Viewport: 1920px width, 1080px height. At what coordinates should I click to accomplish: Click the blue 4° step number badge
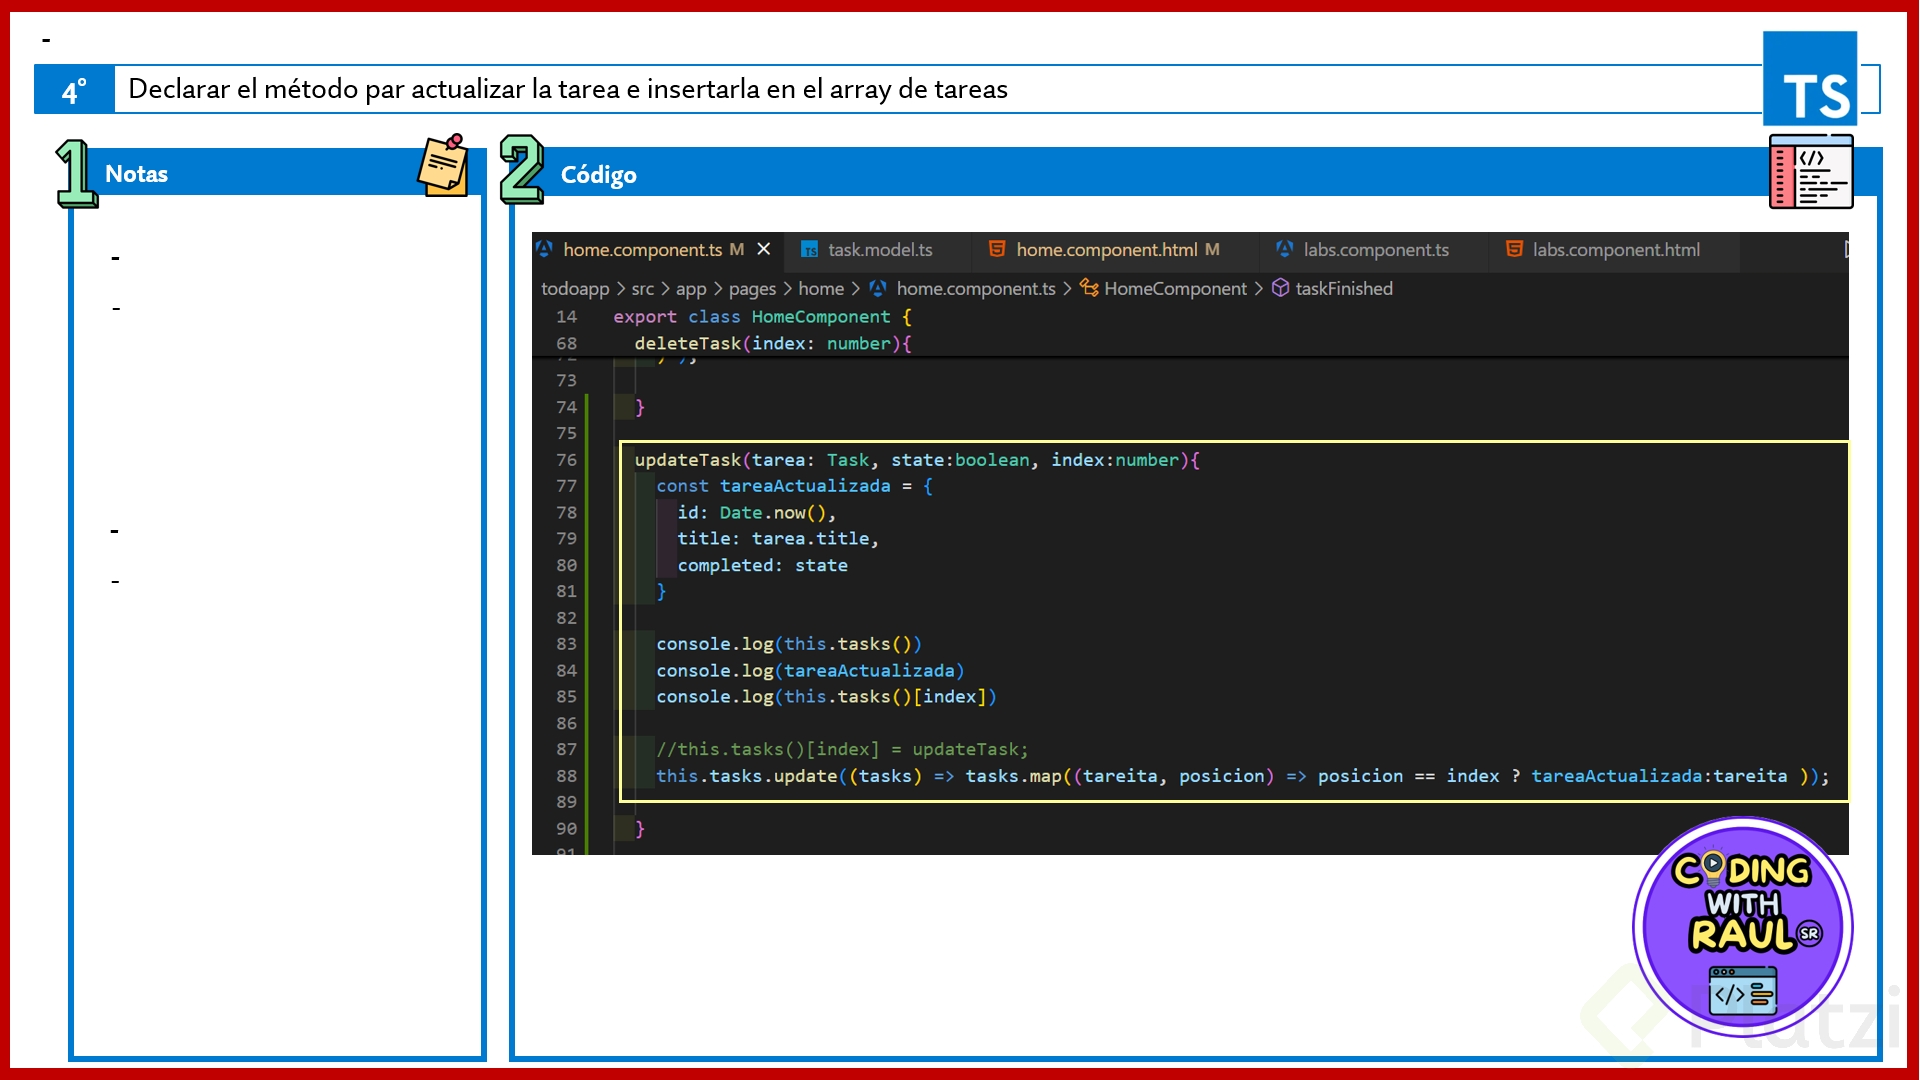(74, 90)
